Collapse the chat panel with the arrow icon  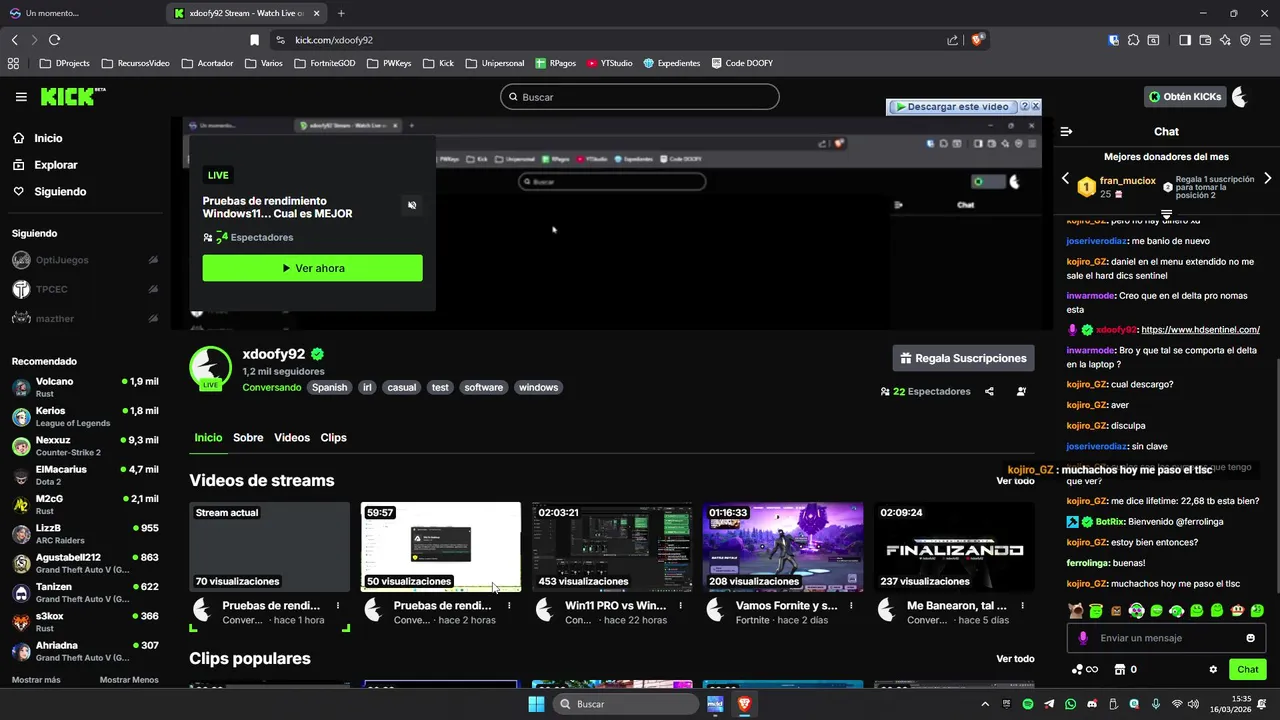click(x=1066, y=131)
